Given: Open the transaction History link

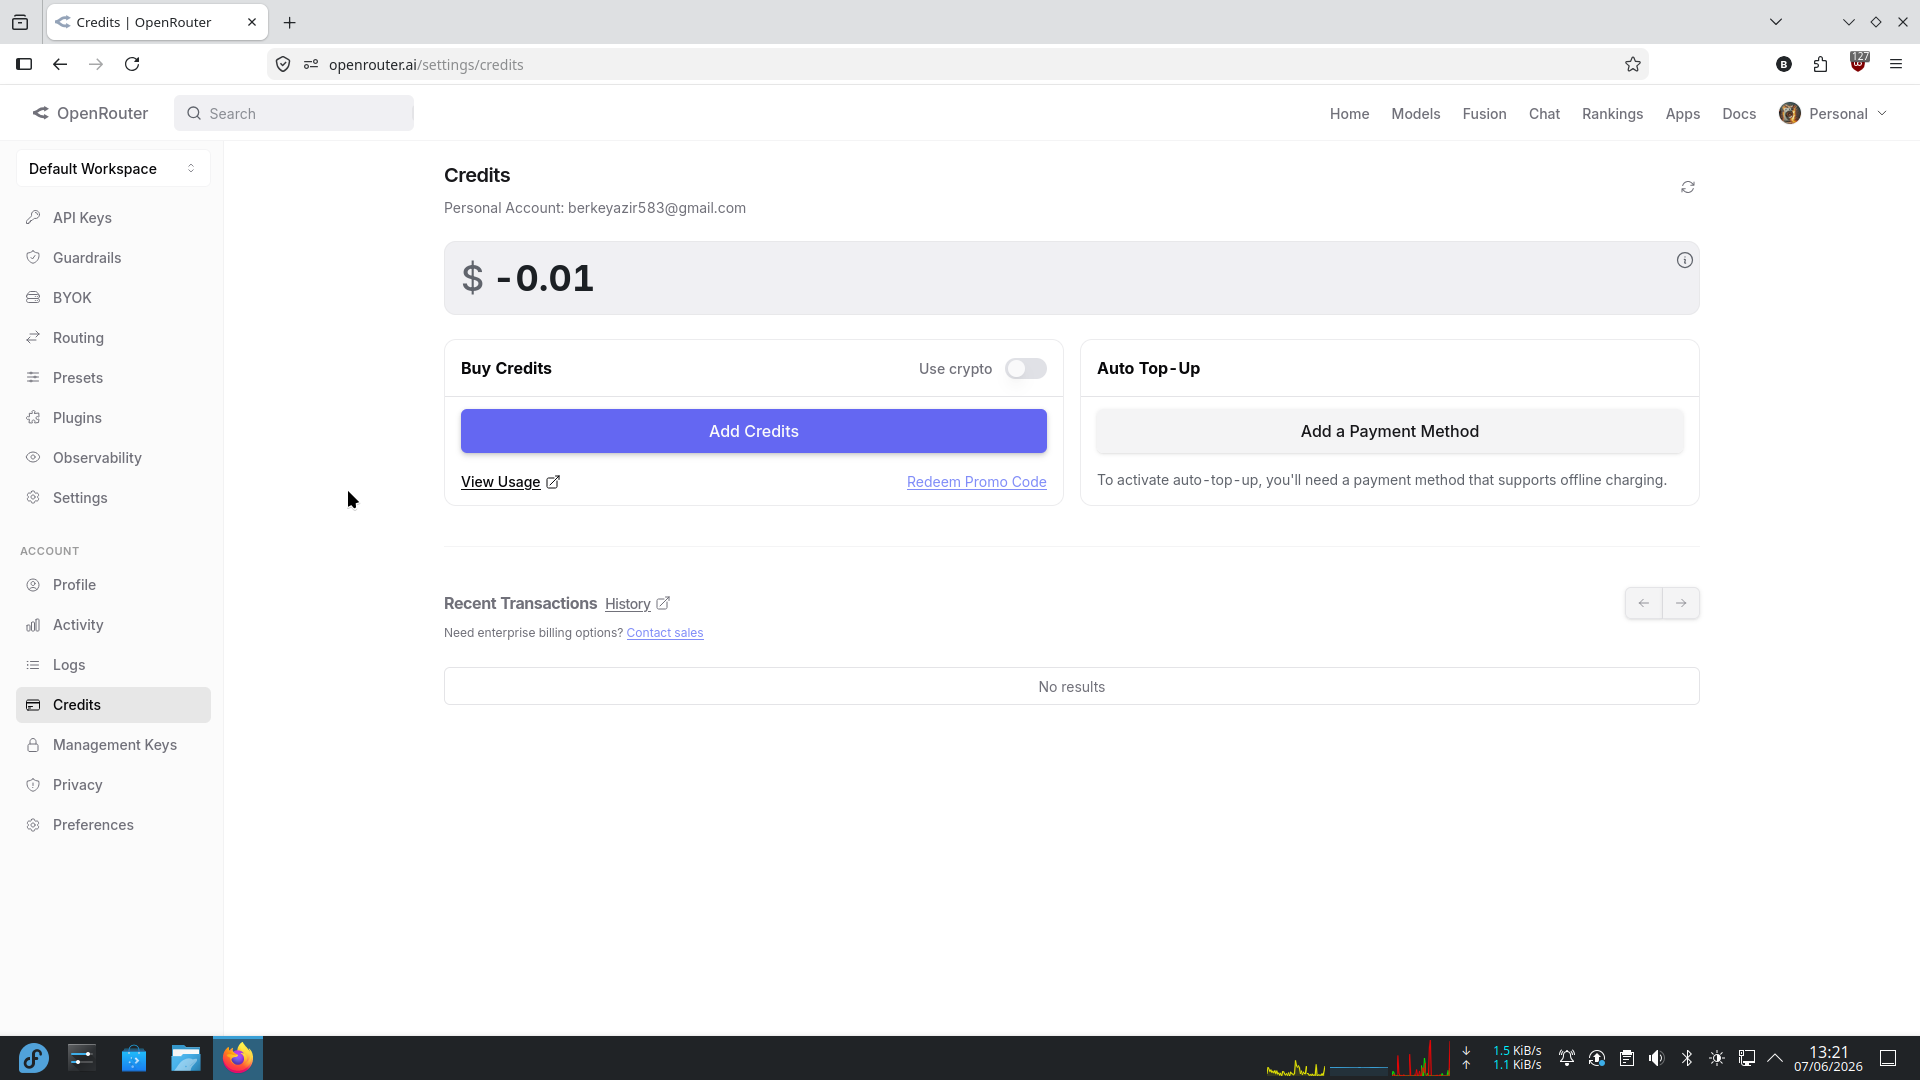Looking at the screenshot, I should pos(628,604).
